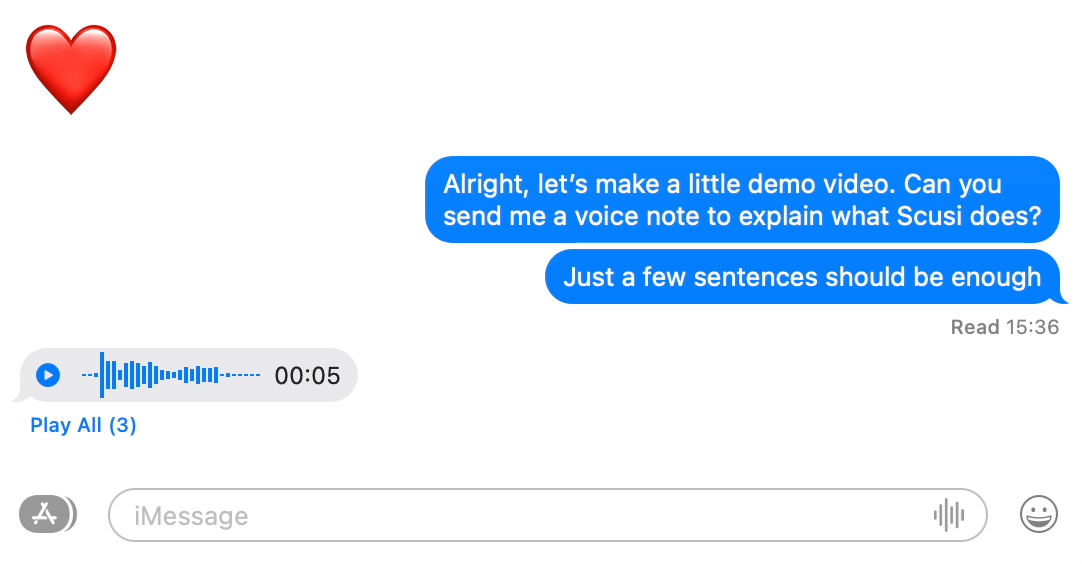The width and height of the screenshot is (1082, 564).
Task: Click the dotted end of the waveform
Action: [x=242, y=375]
